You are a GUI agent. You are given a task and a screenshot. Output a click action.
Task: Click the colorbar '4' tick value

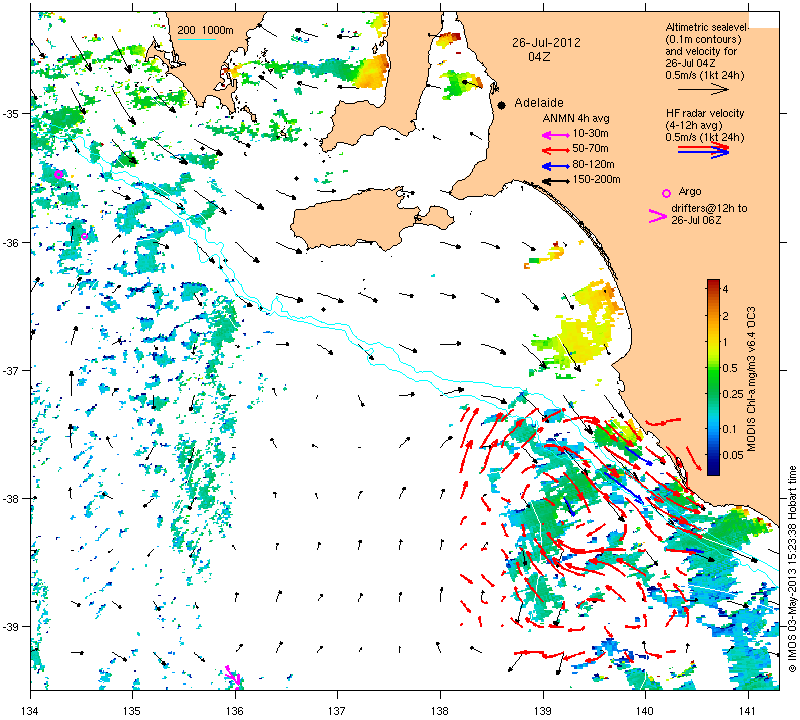726,289
